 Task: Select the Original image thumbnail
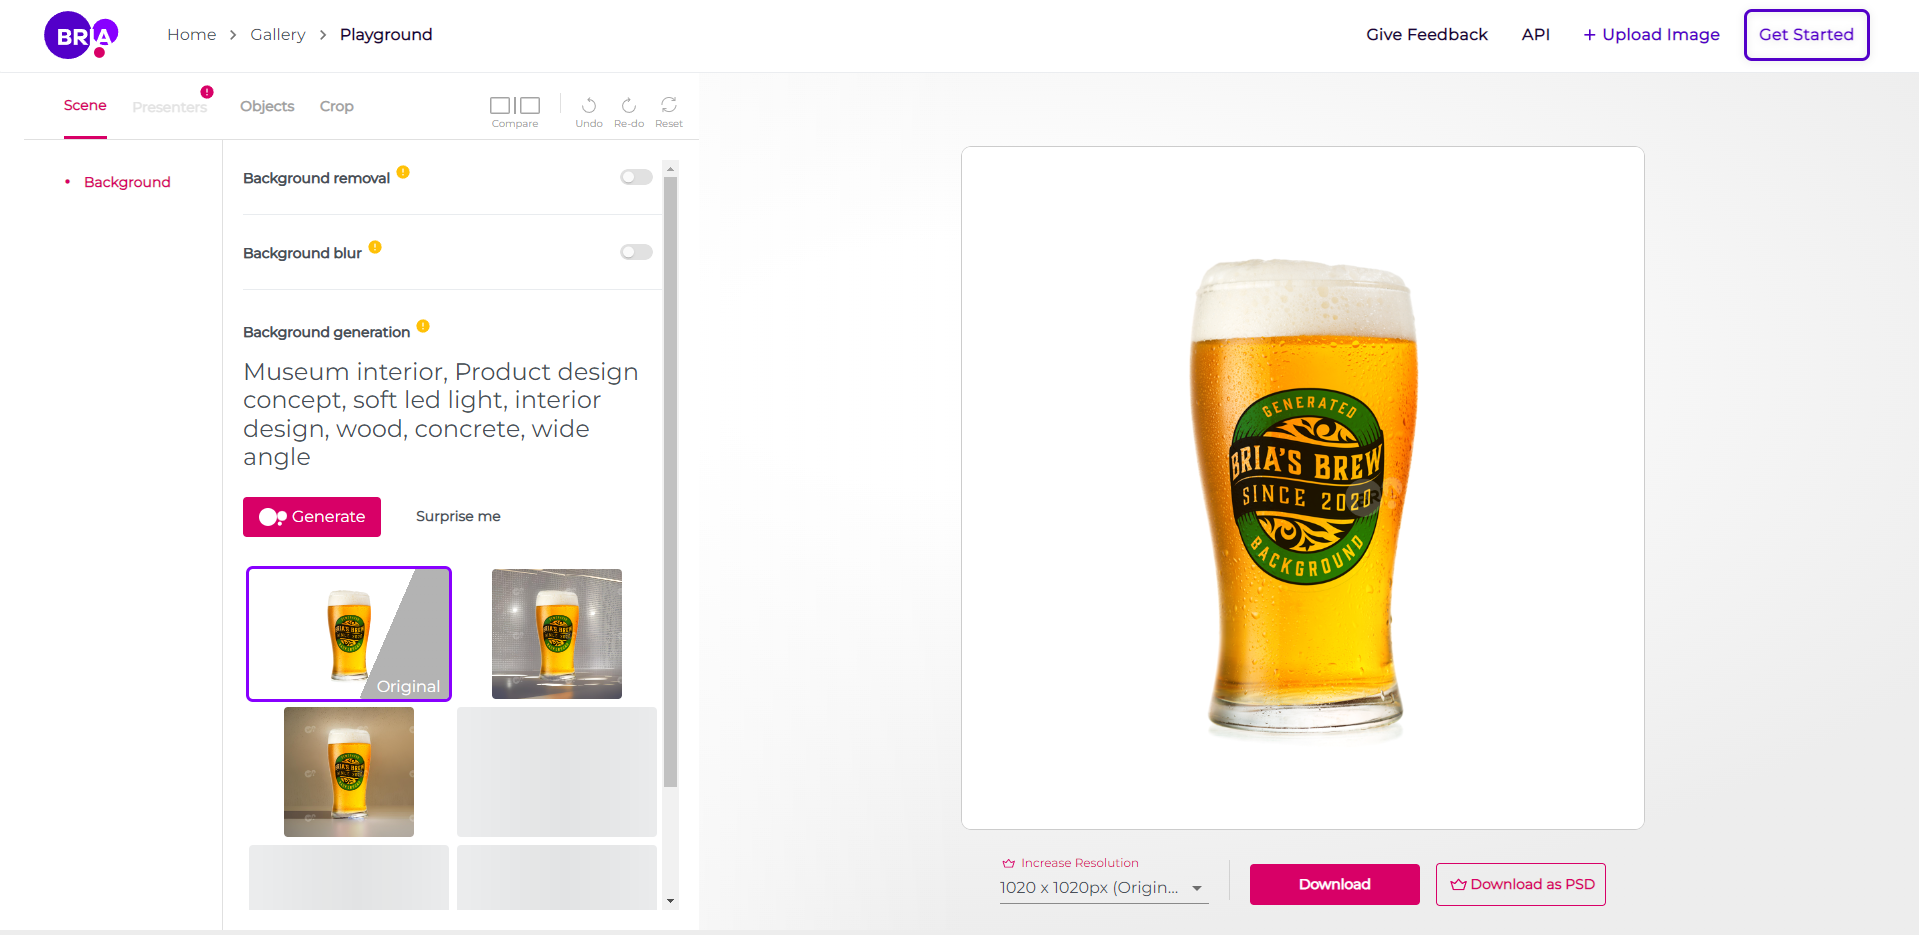pyautogui.click(x=349, y=634)
